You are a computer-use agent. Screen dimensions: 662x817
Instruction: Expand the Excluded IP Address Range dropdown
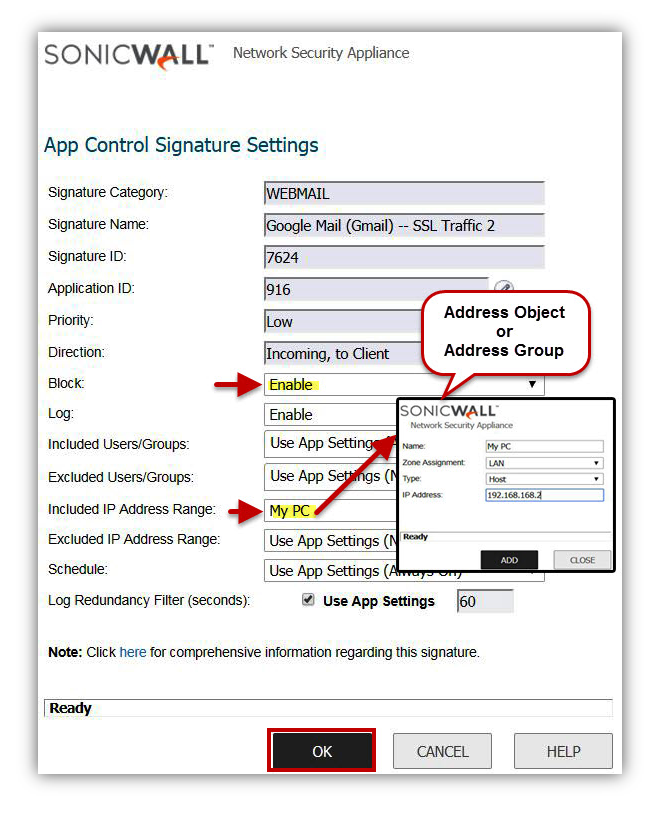[330, 541]
